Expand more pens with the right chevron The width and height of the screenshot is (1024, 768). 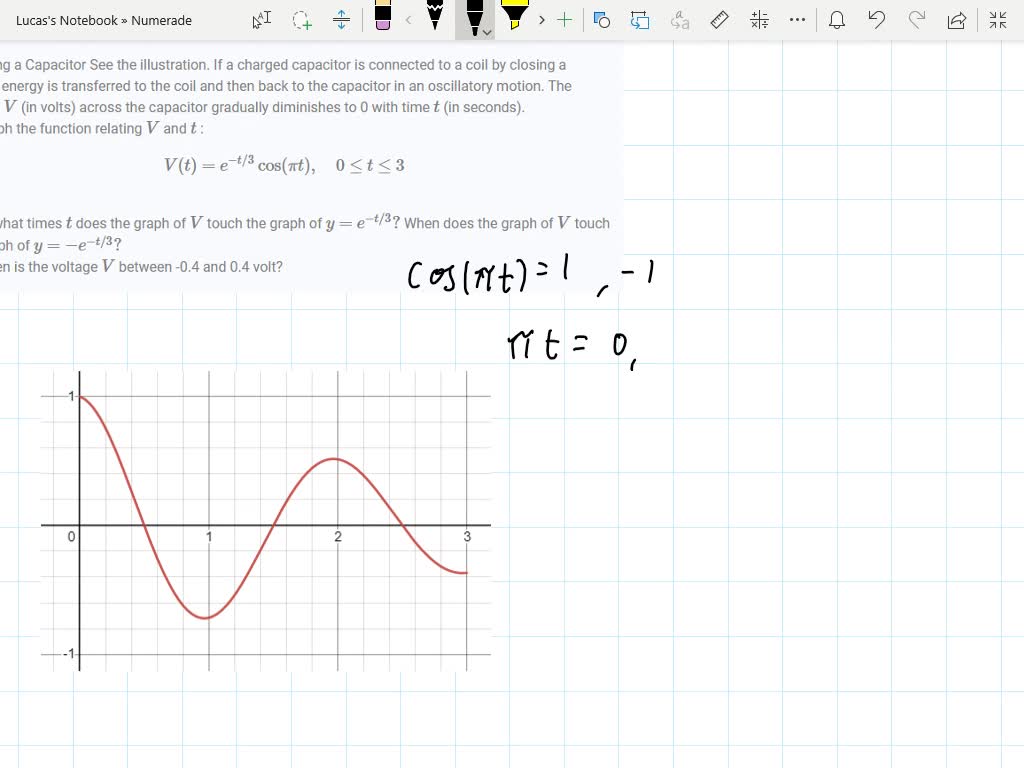541,20
